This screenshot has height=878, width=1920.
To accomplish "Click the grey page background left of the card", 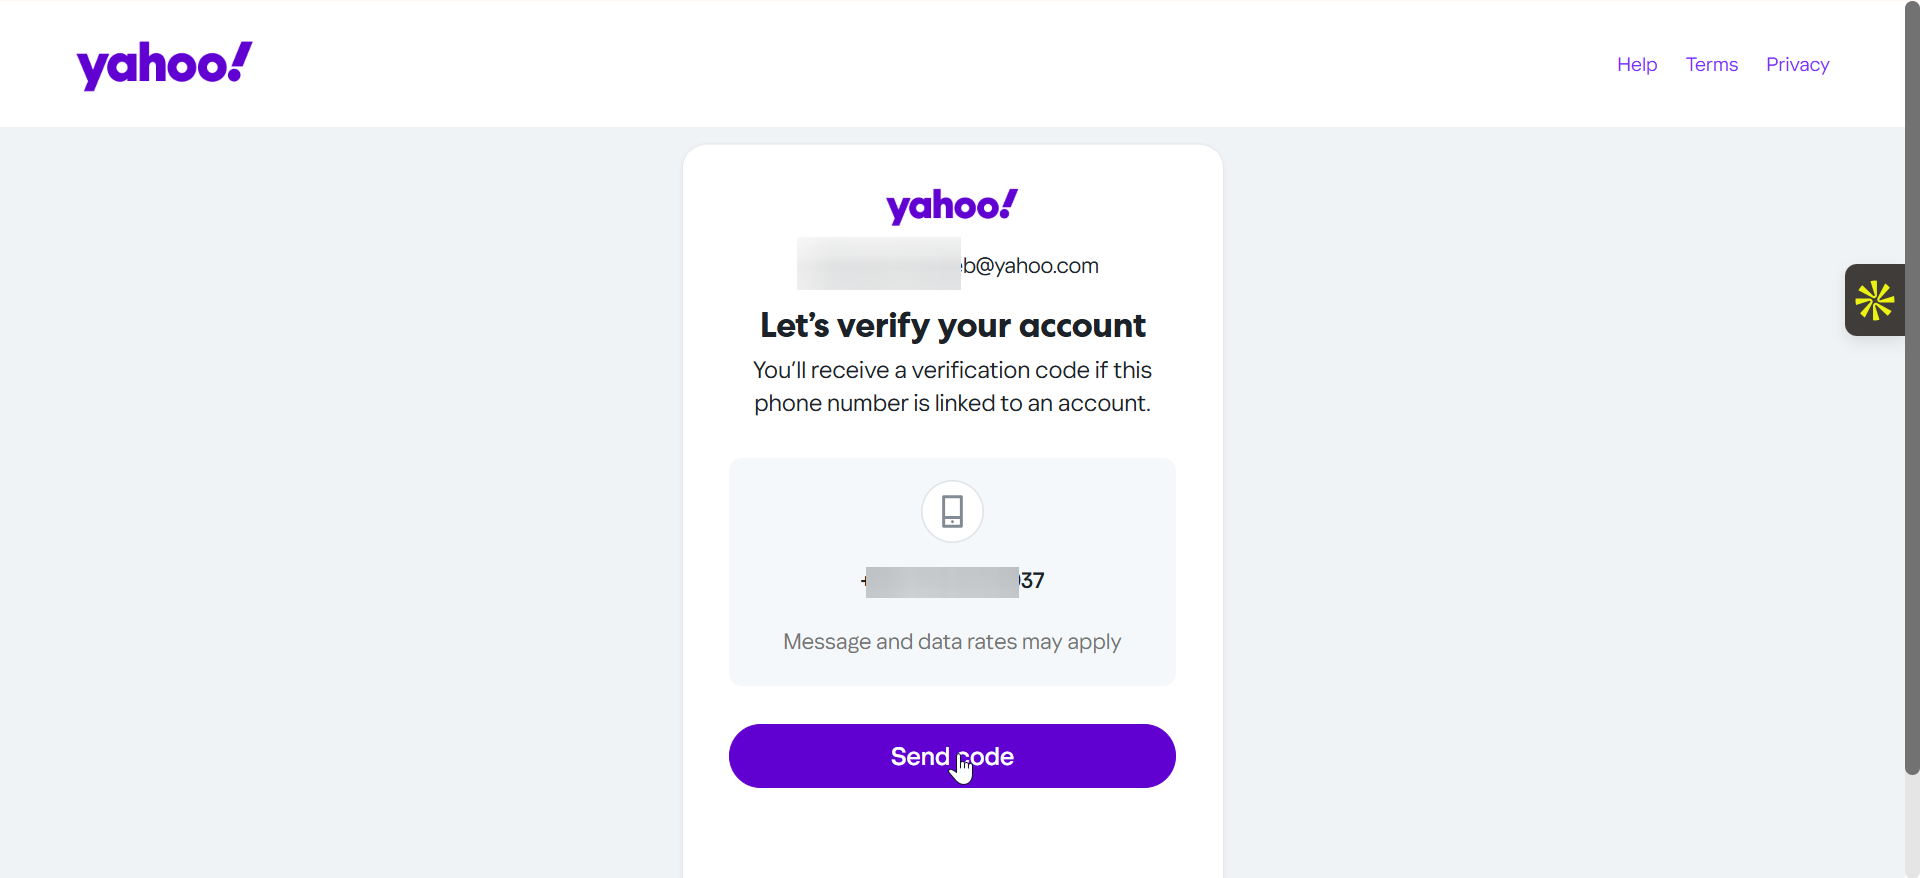I will click(340, 500).
